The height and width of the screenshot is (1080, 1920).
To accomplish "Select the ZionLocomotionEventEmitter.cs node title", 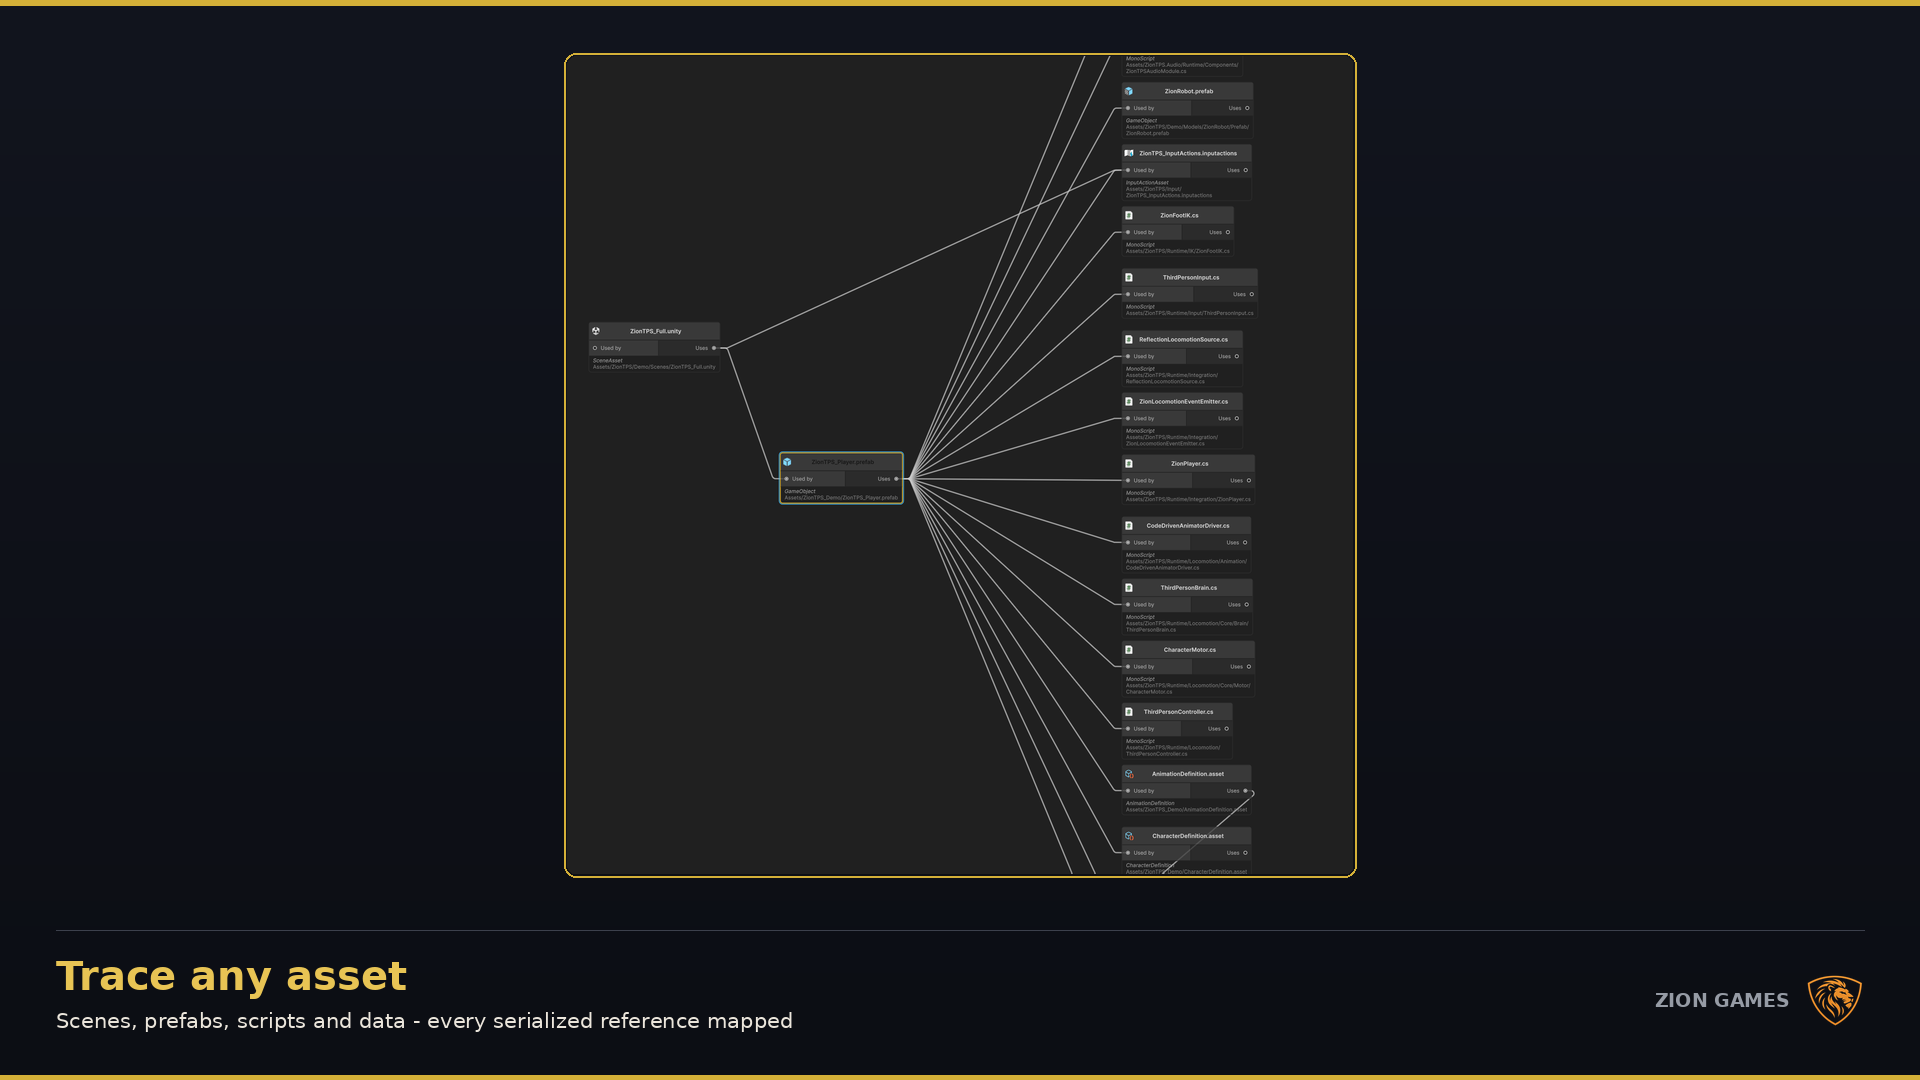I will (x=1183, y=401).
